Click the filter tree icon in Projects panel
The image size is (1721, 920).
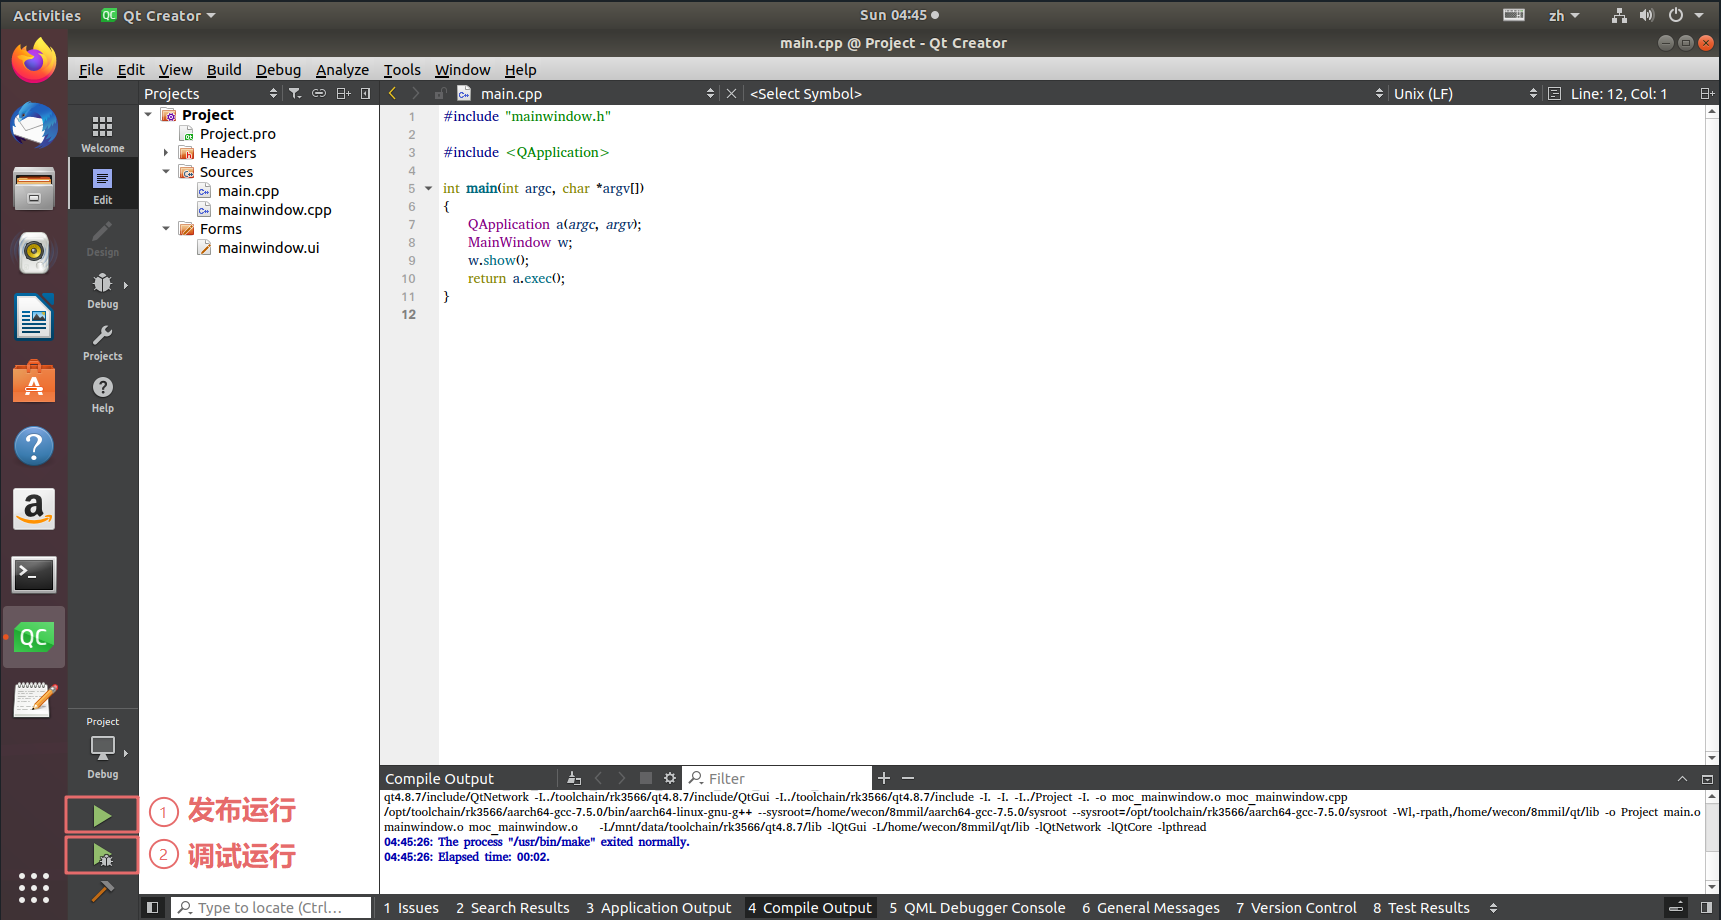(x=295, y=93)
